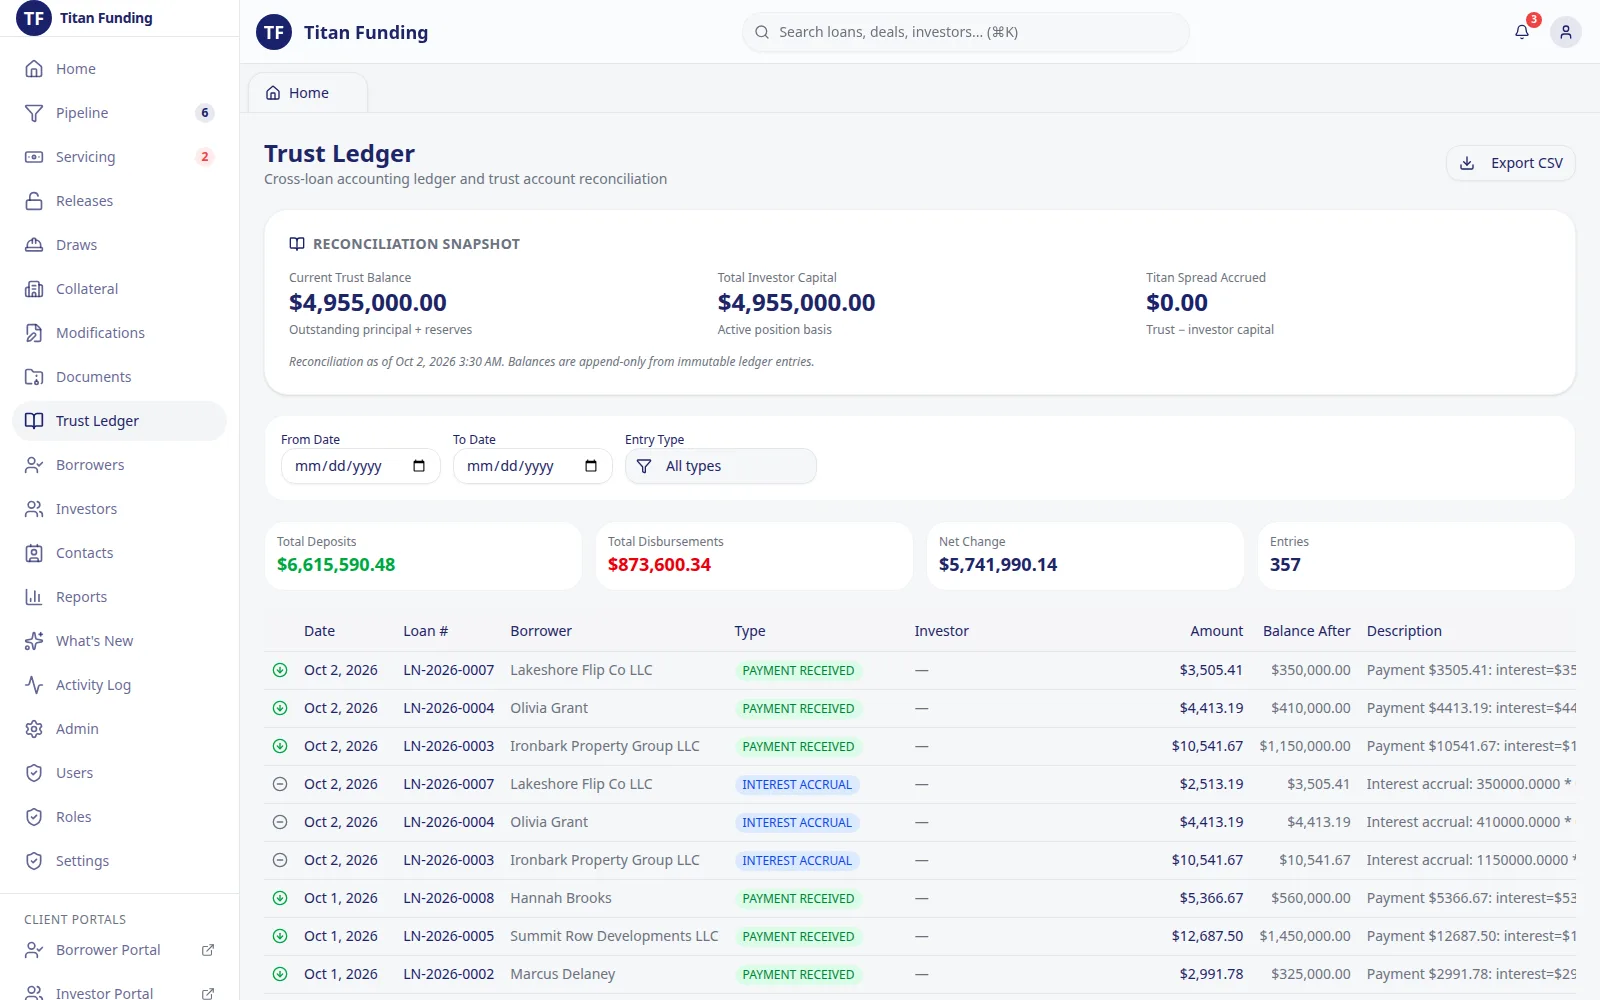Open Contacts from the sidebar
1600x1000 pixels.
point(119,553)
